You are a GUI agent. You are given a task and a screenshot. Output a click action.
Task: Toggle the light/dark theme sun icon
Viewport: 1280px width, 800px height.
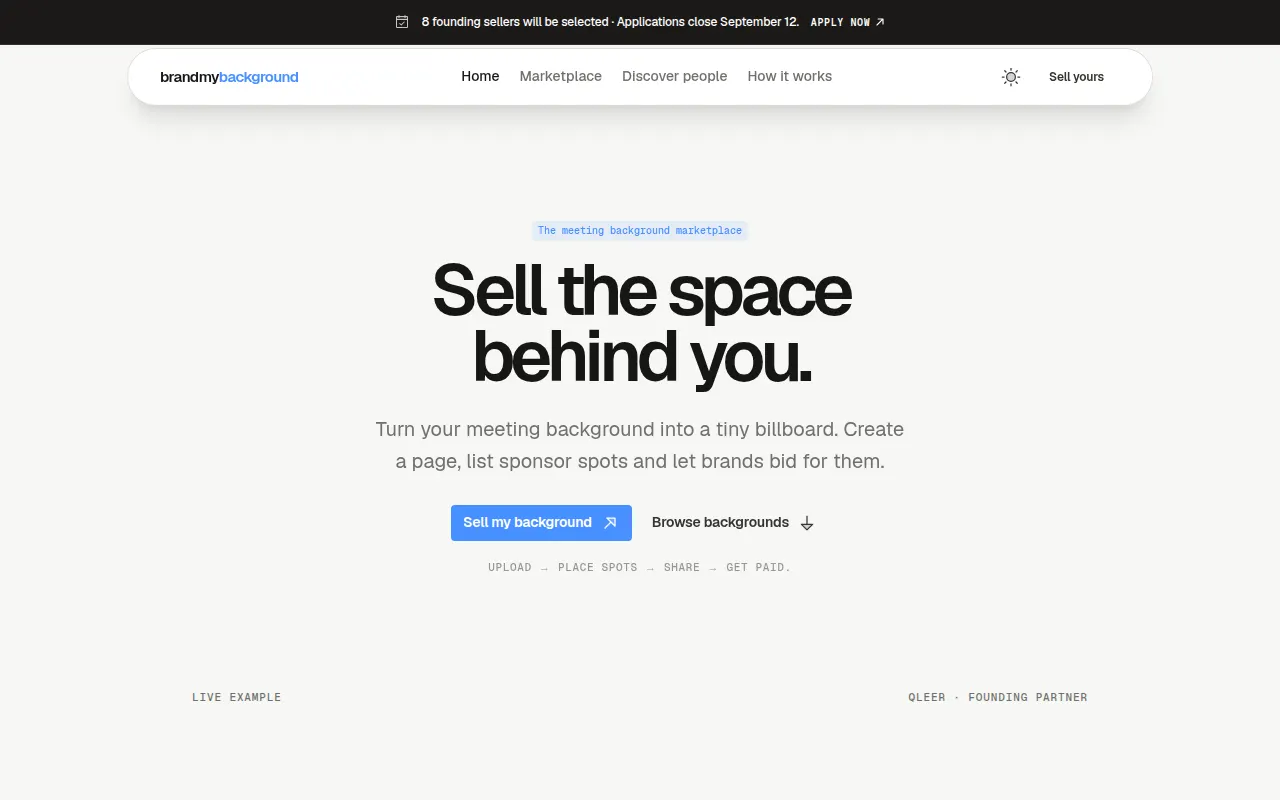(x=1011, y=77)
